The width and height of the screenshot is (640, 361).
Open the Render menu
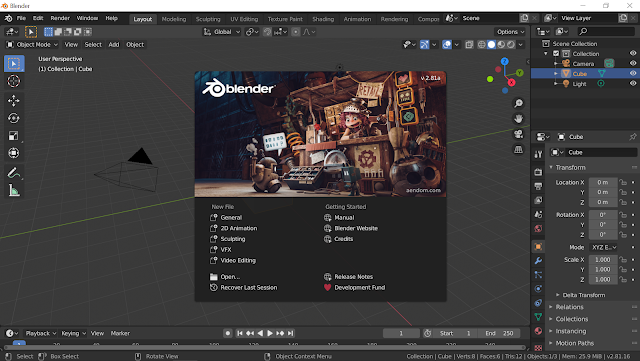tap(60, 18)
